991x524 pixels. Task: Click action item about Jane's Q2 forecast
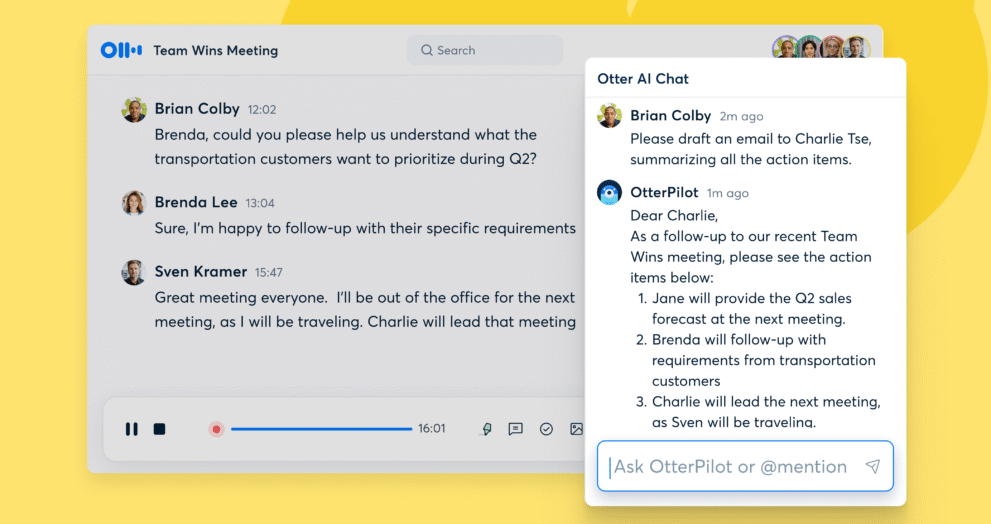pos(751,308)
